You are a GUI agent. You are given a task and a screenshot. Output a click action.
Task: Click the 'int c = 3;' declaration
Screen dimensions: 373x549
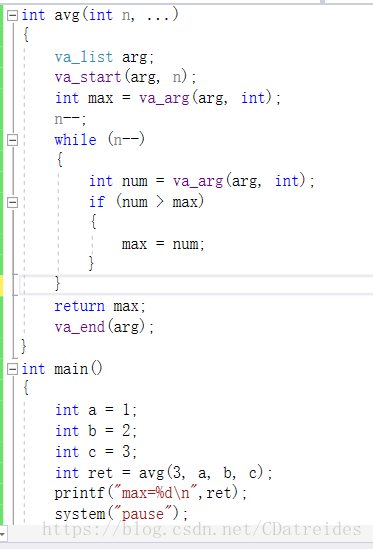tap(96, 452)
